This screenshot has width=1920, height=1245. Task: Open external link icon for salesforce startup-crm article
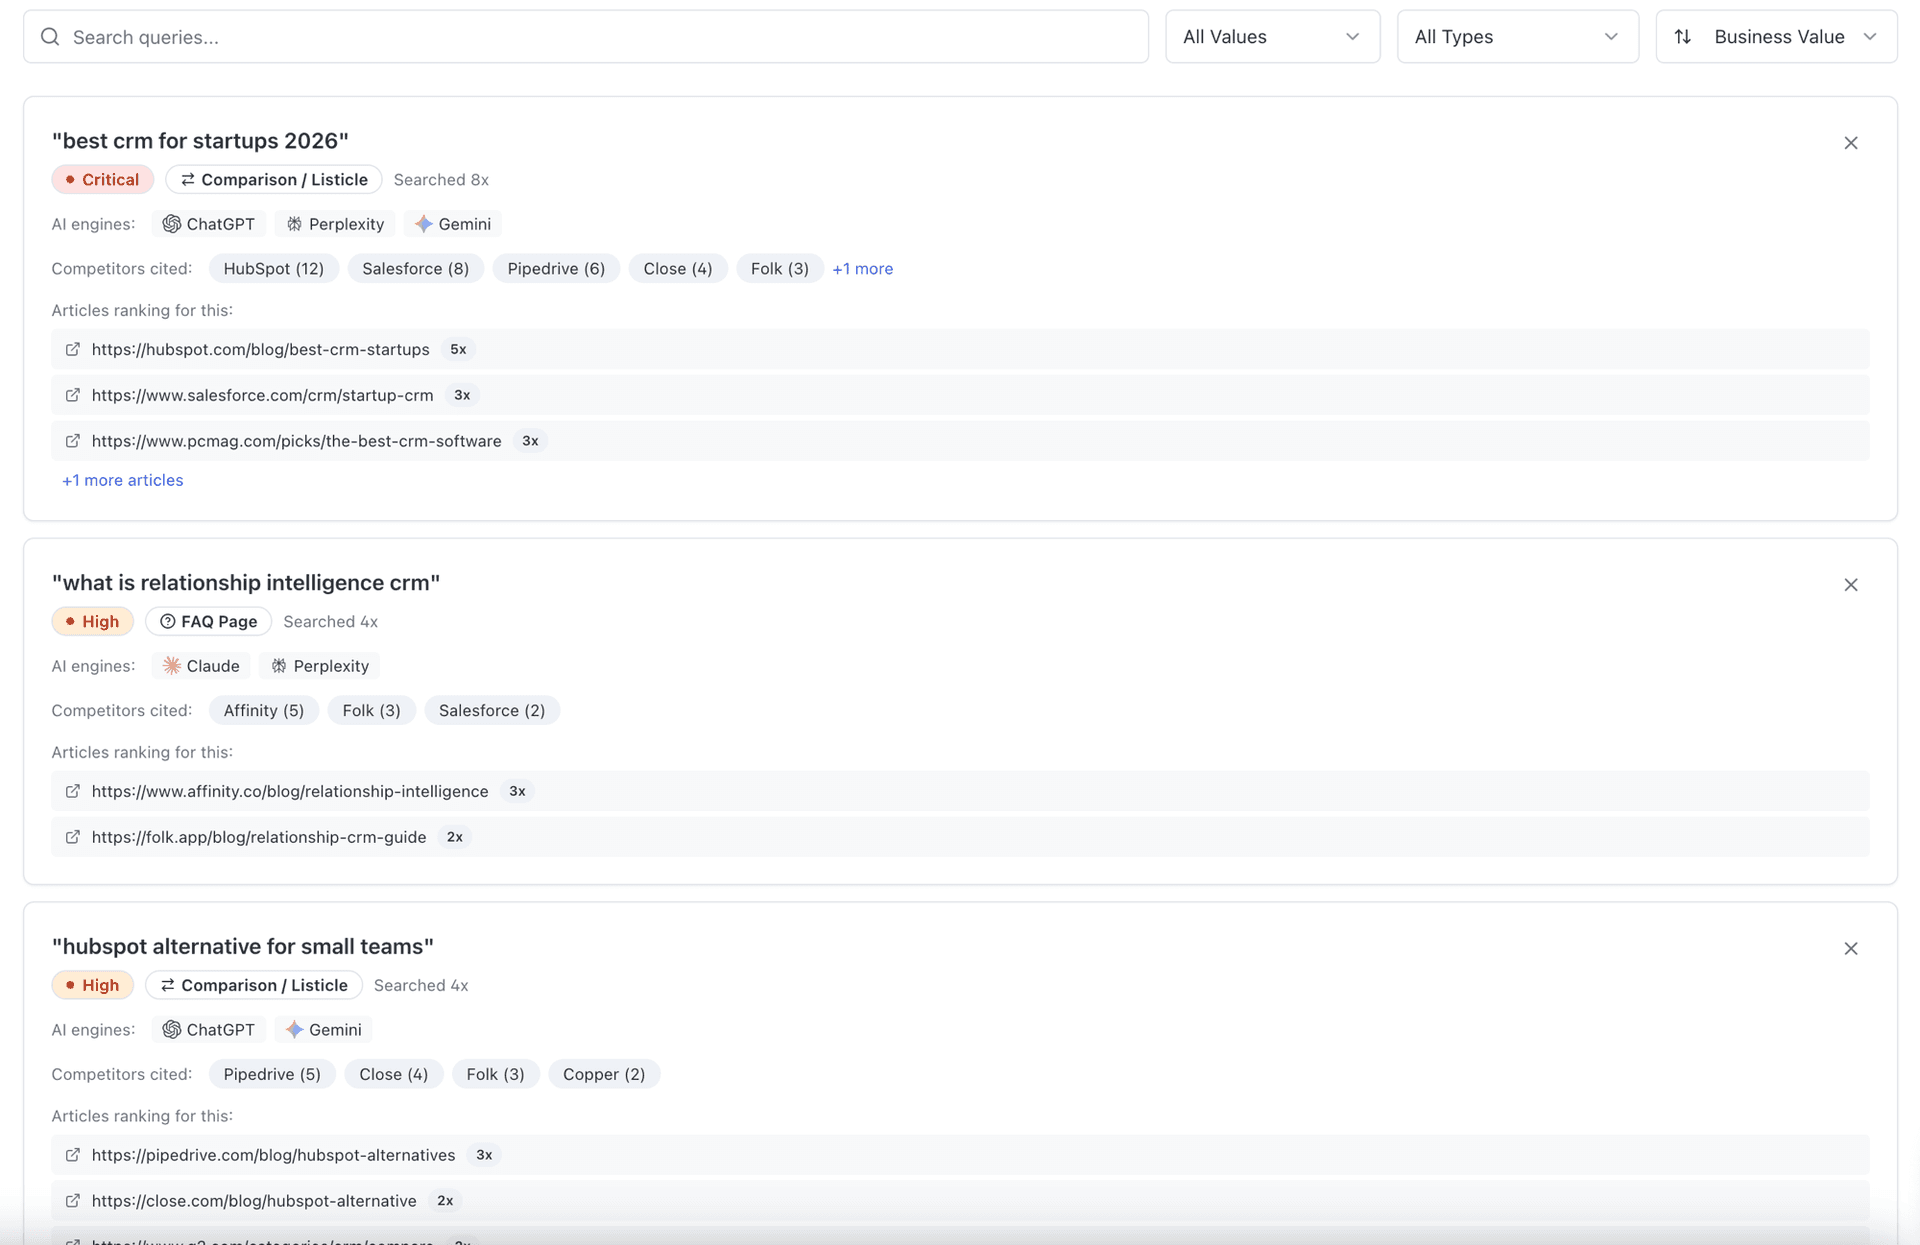pos(73,395)
